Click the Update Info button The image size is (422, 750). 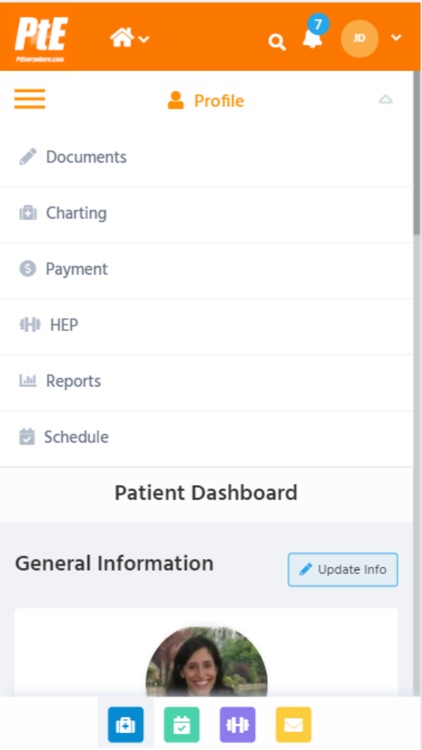tap(343, 570)
